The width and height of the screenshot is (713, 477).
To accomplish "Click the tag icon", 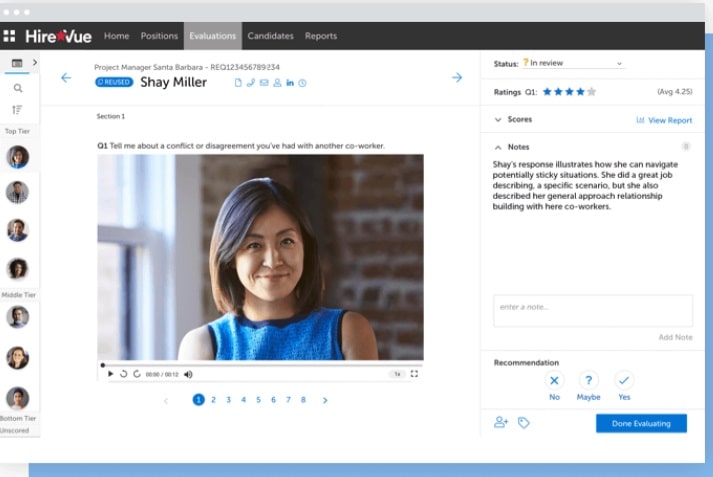I will [523, 423].
